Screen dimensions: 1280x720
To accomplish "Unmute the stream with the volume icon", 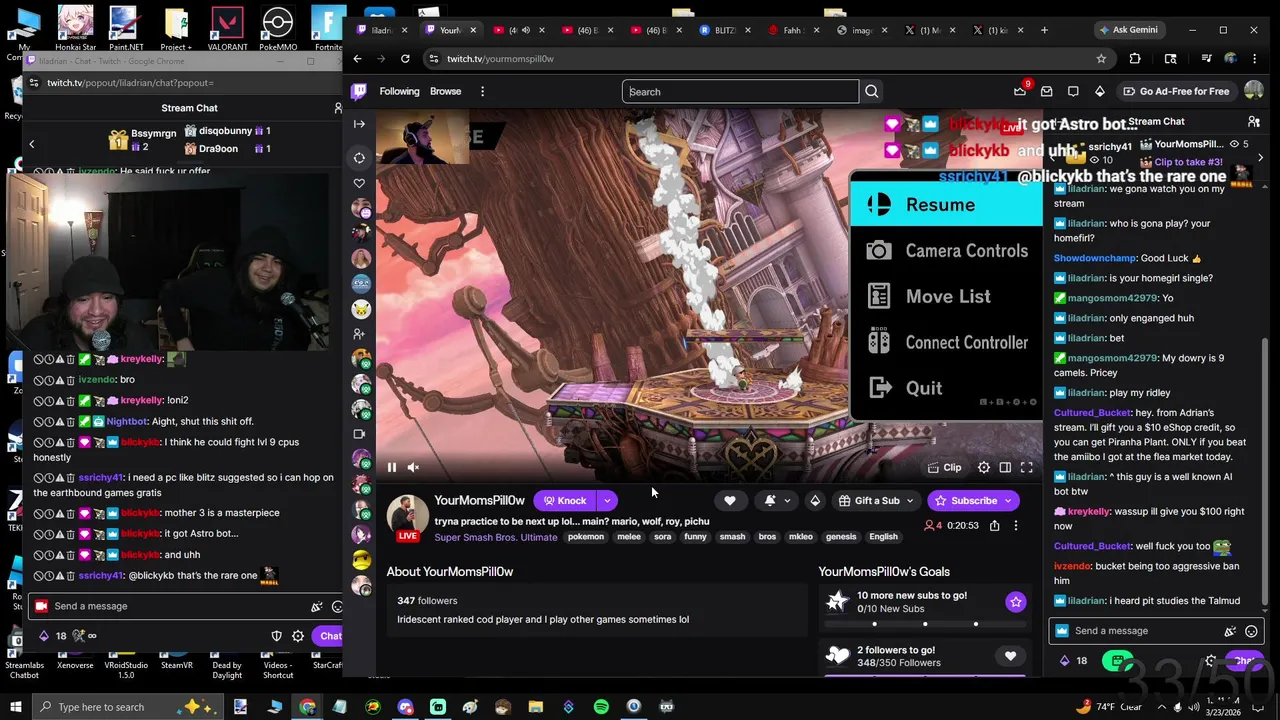I will click(x=413, y=467).
